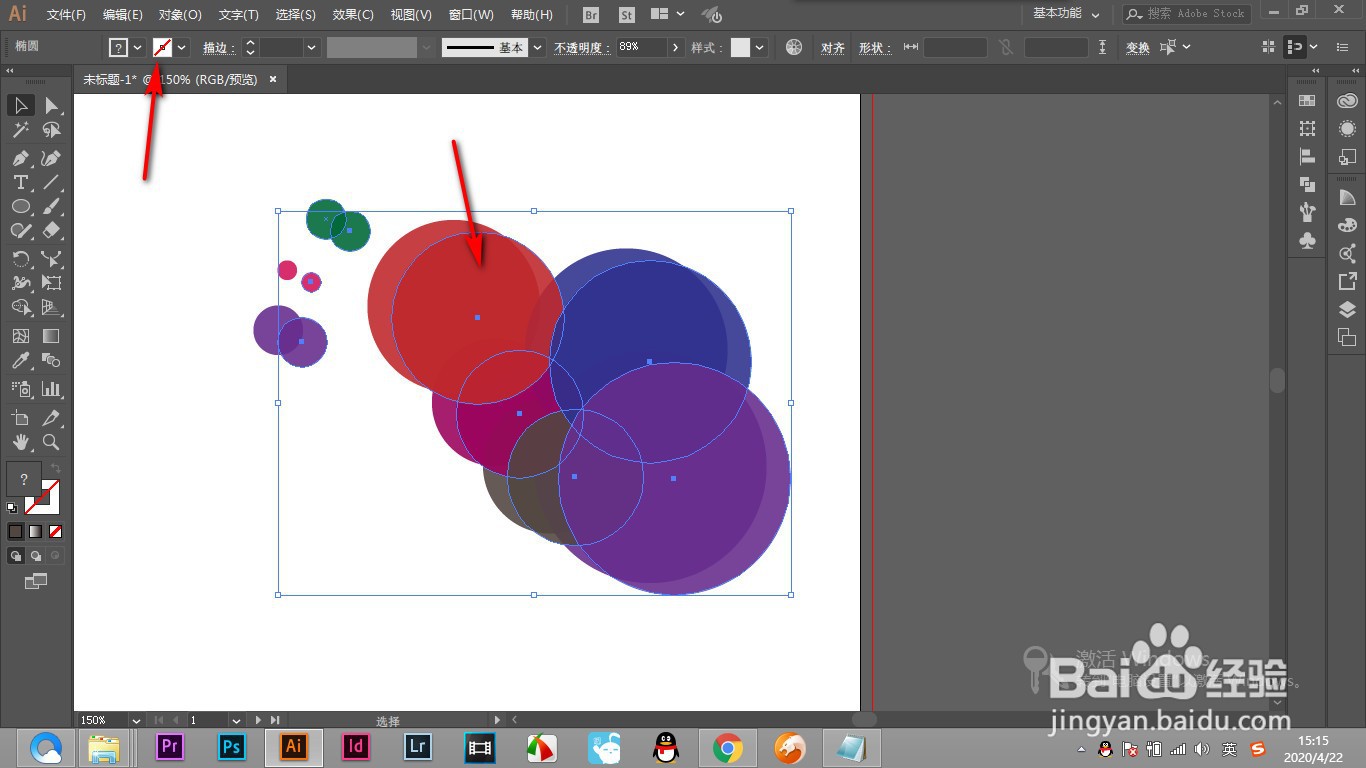Open the 对象(O) menu
This screenshot has width=1366, height=768.
point(180,15)
